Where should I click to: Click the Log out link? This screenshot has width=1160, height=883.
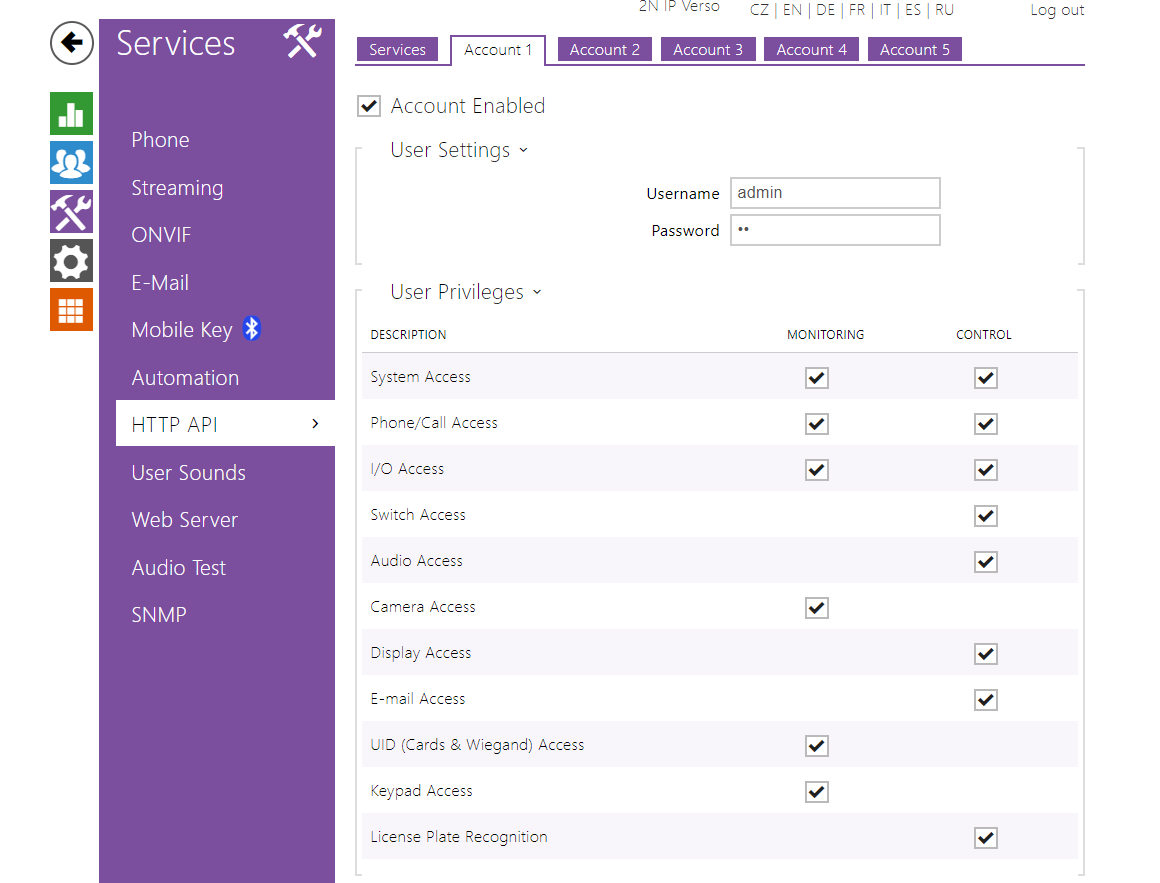[1057, 10]
